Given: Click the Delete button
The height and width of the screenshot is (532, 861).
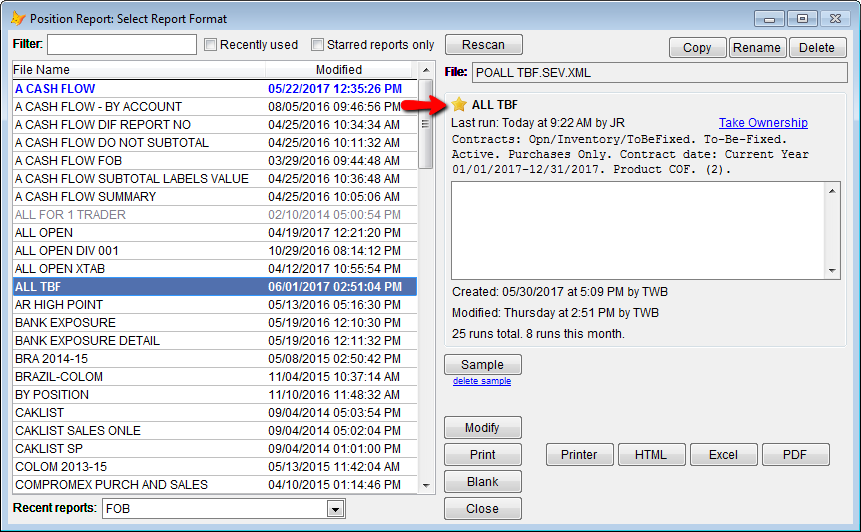Looking at the screenshot, I should click(817, 48).
